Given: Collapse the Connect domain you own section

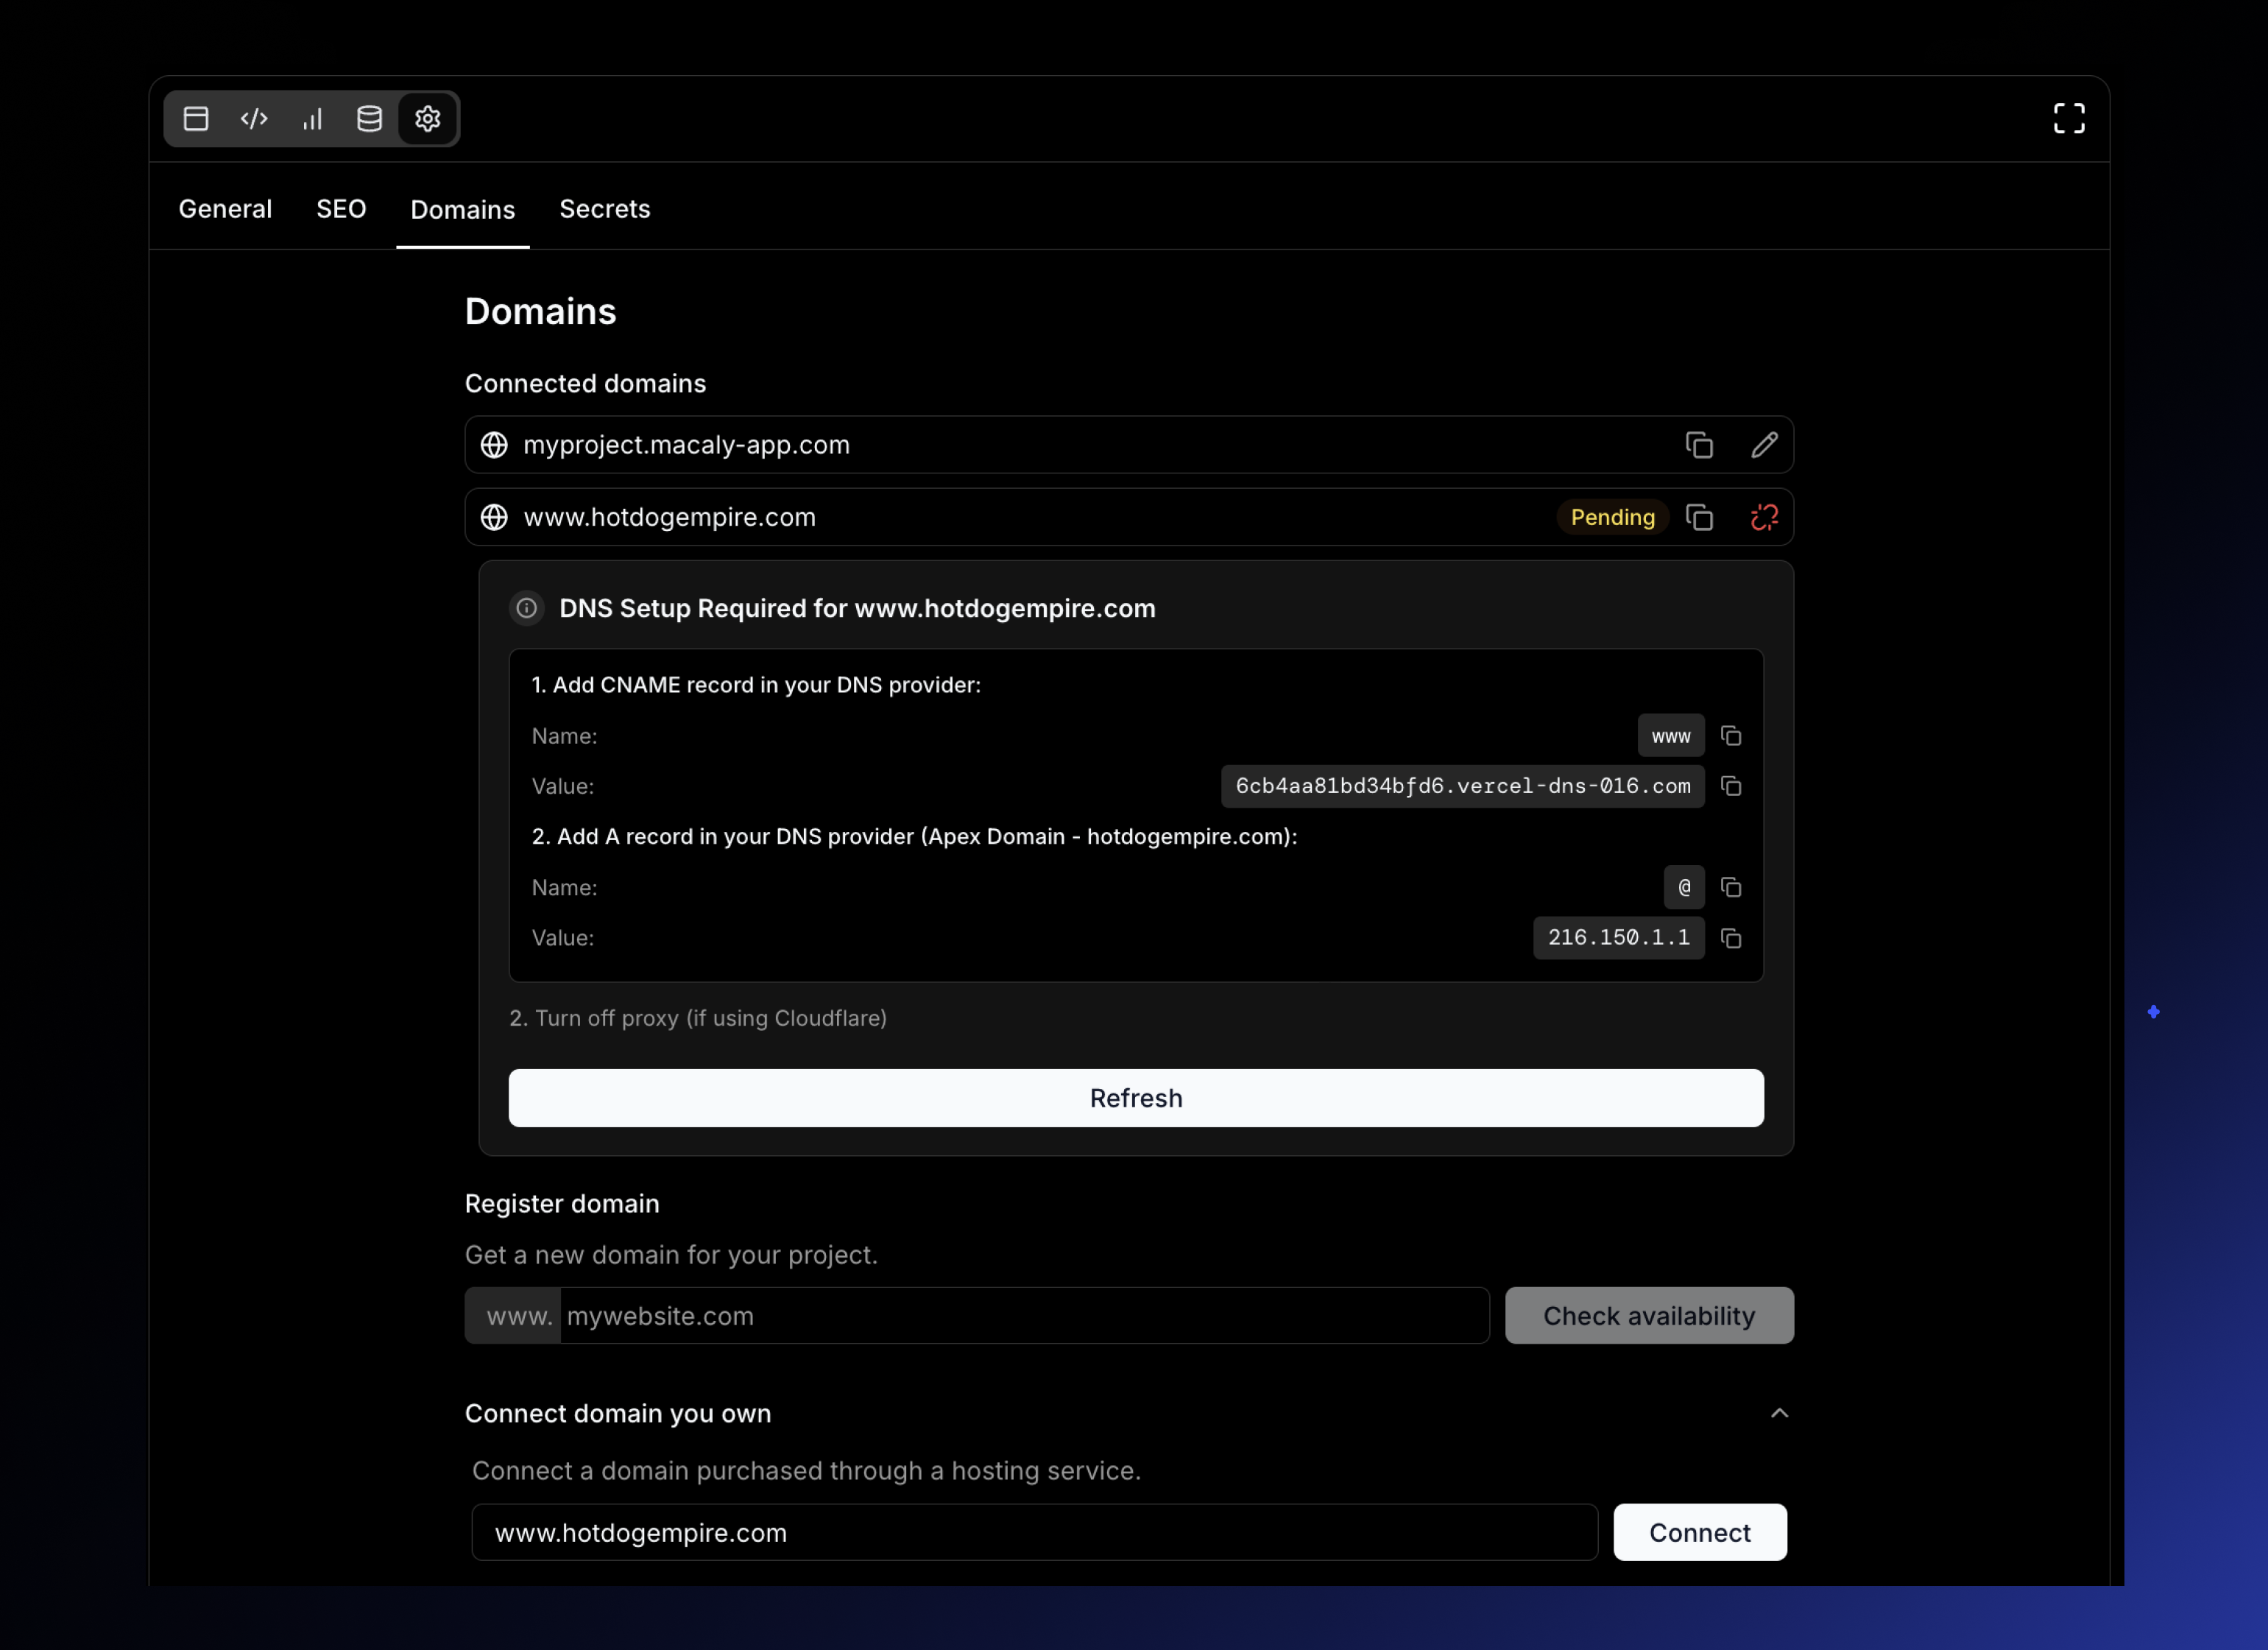Looking at the screenshot, I should (1779, 1412).
